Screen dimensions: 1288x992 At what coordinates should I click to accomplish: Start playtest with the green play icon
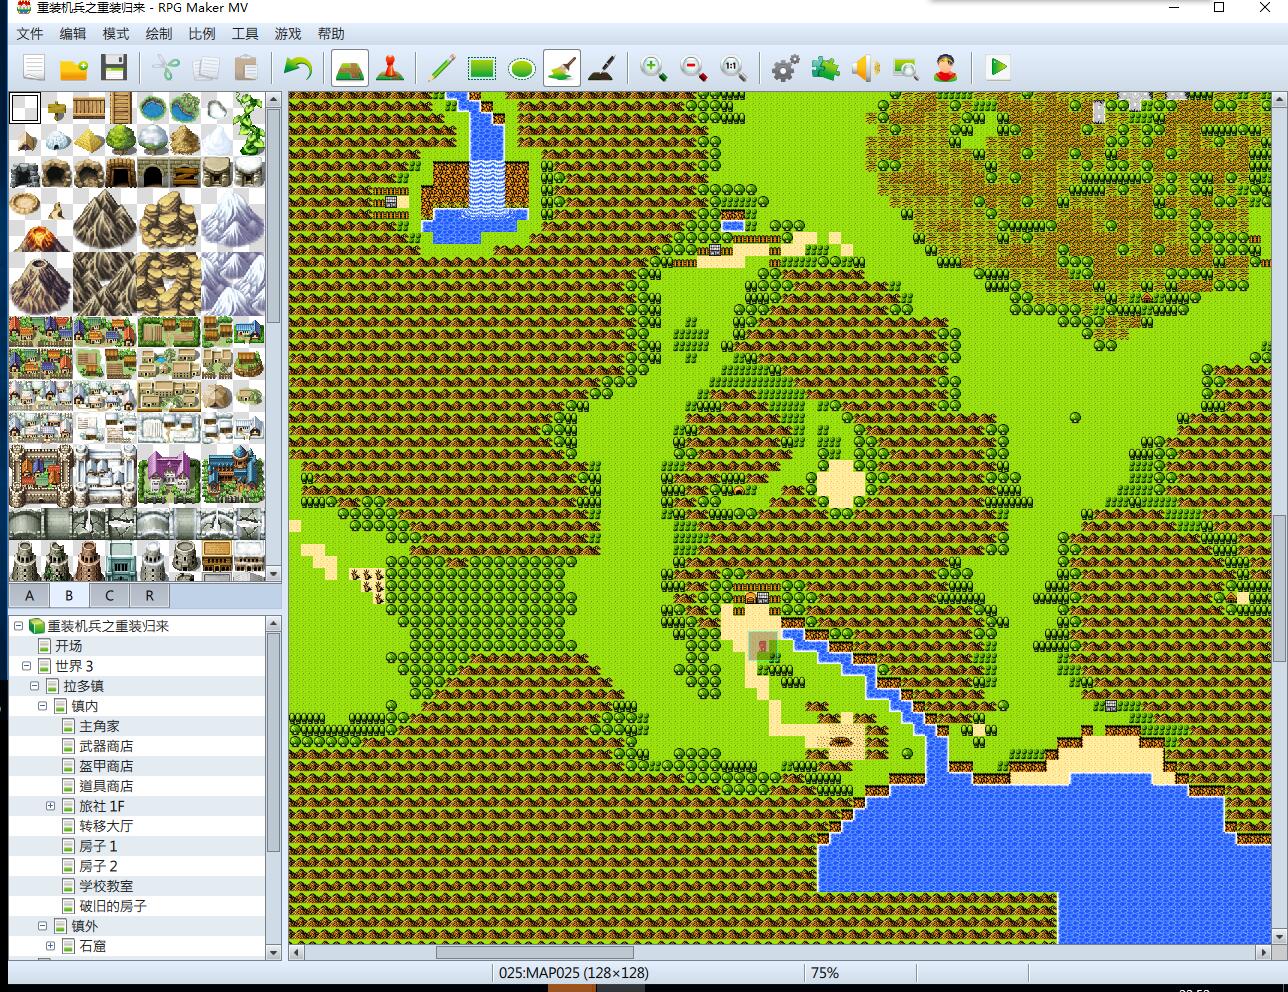[998, 68]
